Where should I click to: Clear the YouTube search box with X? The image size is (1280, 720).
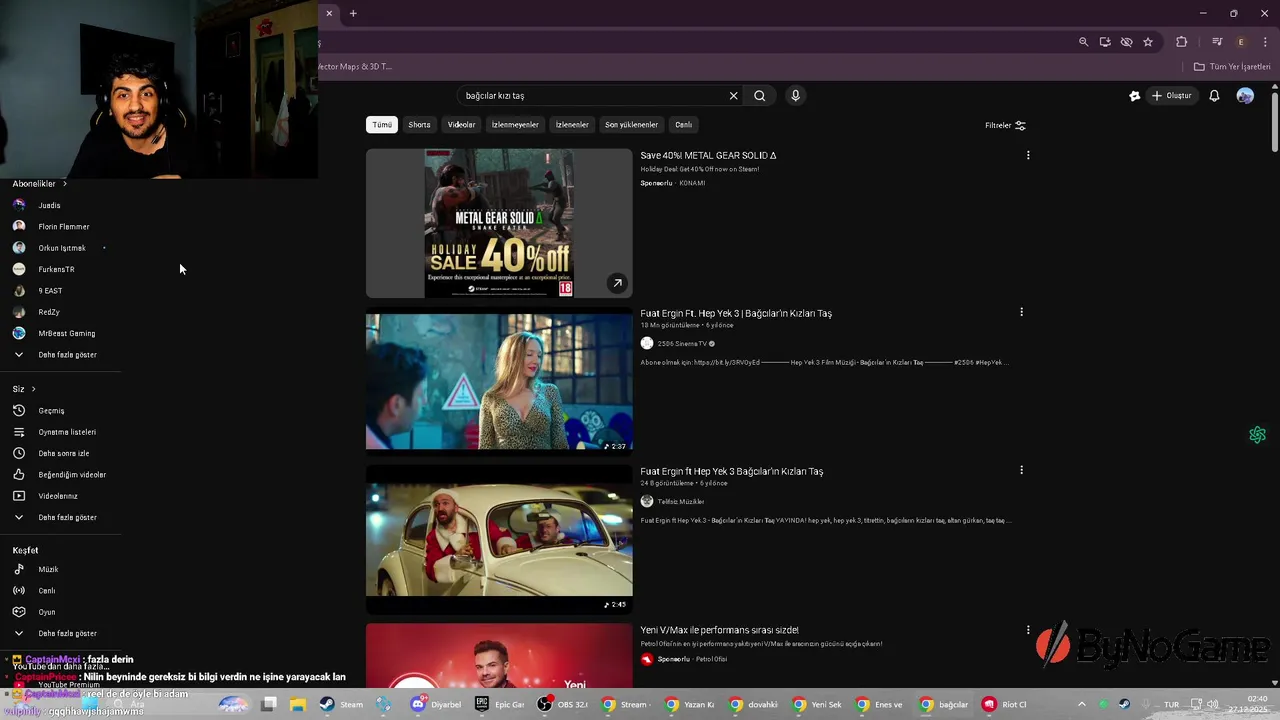click(733, 96)
